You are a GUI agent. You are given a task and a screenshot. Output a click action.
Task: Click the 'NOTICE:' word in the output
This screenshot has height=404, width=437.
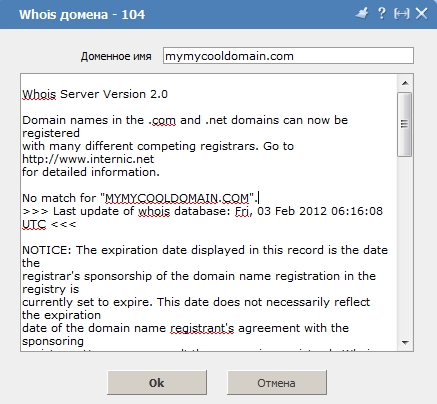[47, 250]
